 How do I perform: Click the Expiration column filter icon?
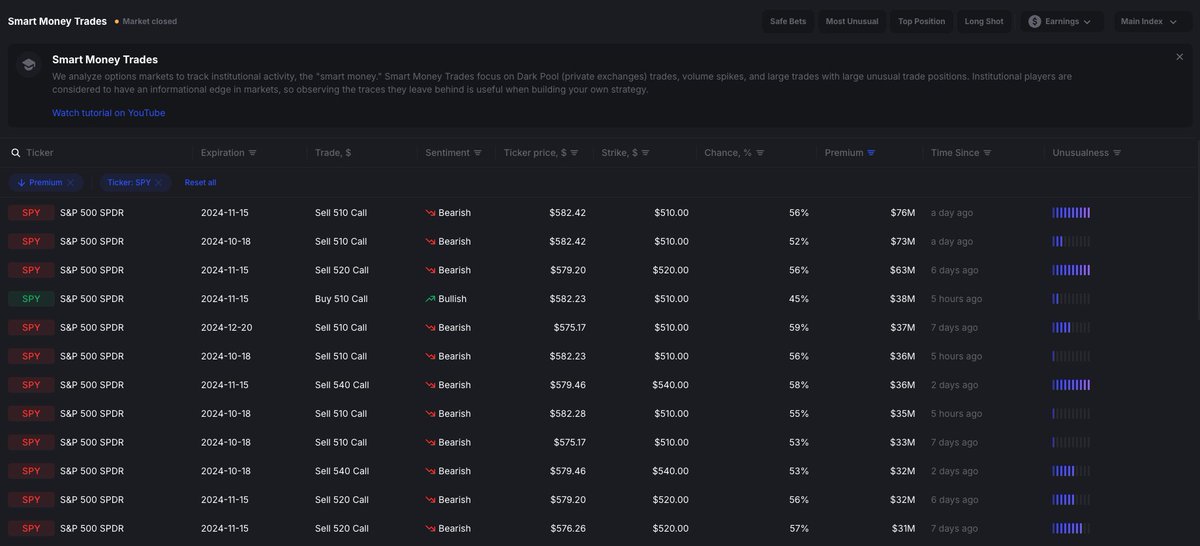point(253,153)
